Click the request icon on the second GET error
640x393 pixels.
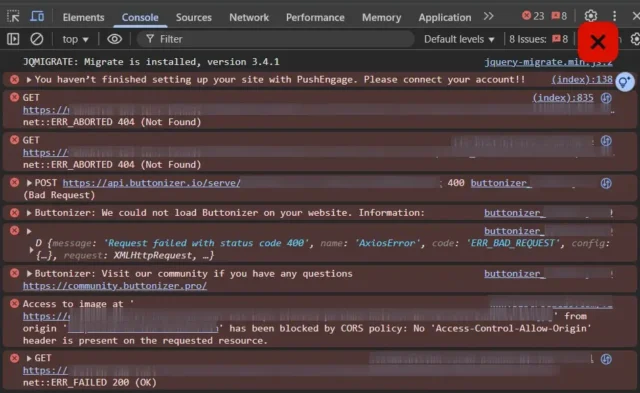point(606,141)
